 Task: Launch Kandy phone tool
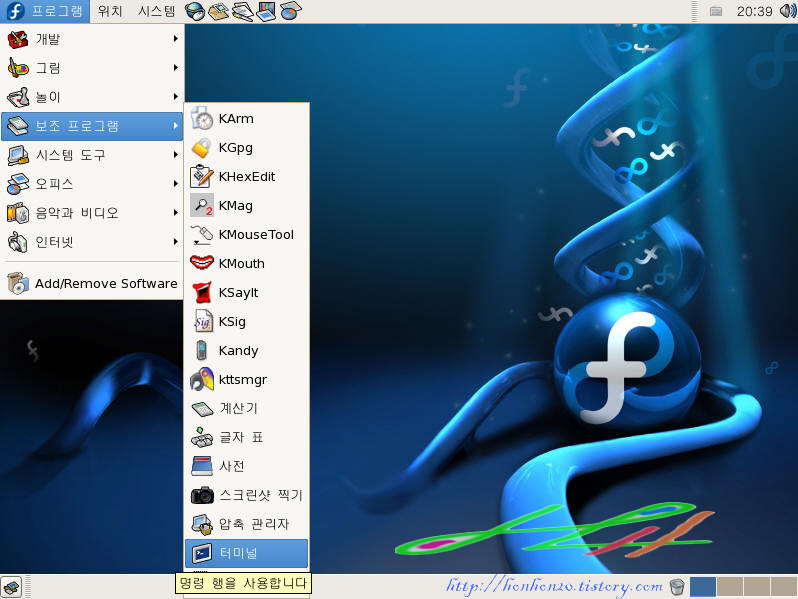(247, 351)
